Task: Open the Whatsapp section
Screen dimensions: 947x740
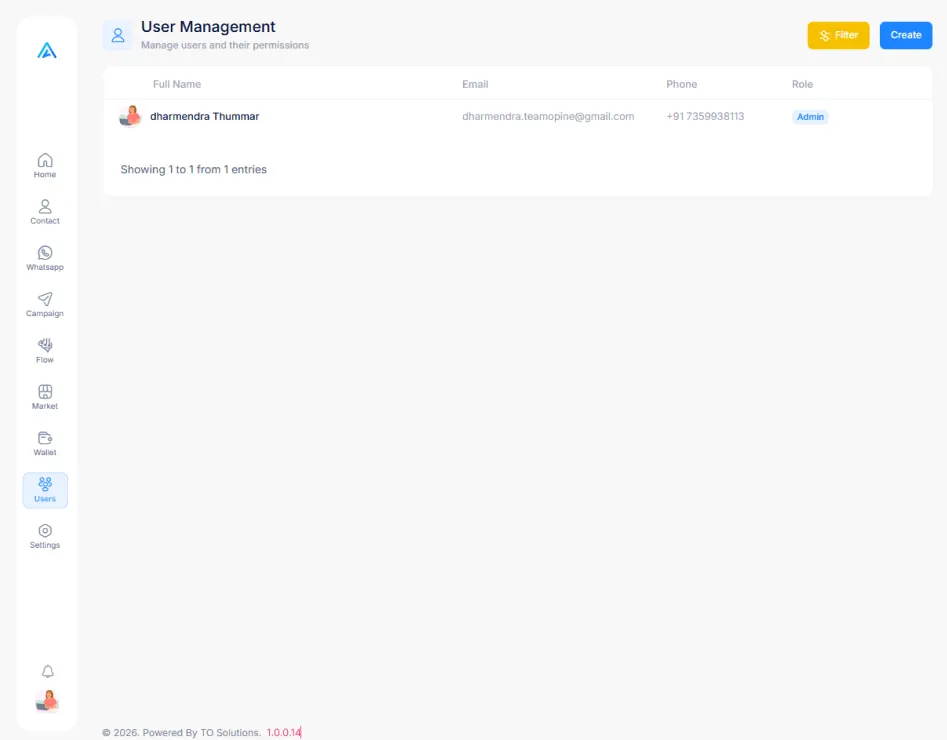Action: [45, 259]
